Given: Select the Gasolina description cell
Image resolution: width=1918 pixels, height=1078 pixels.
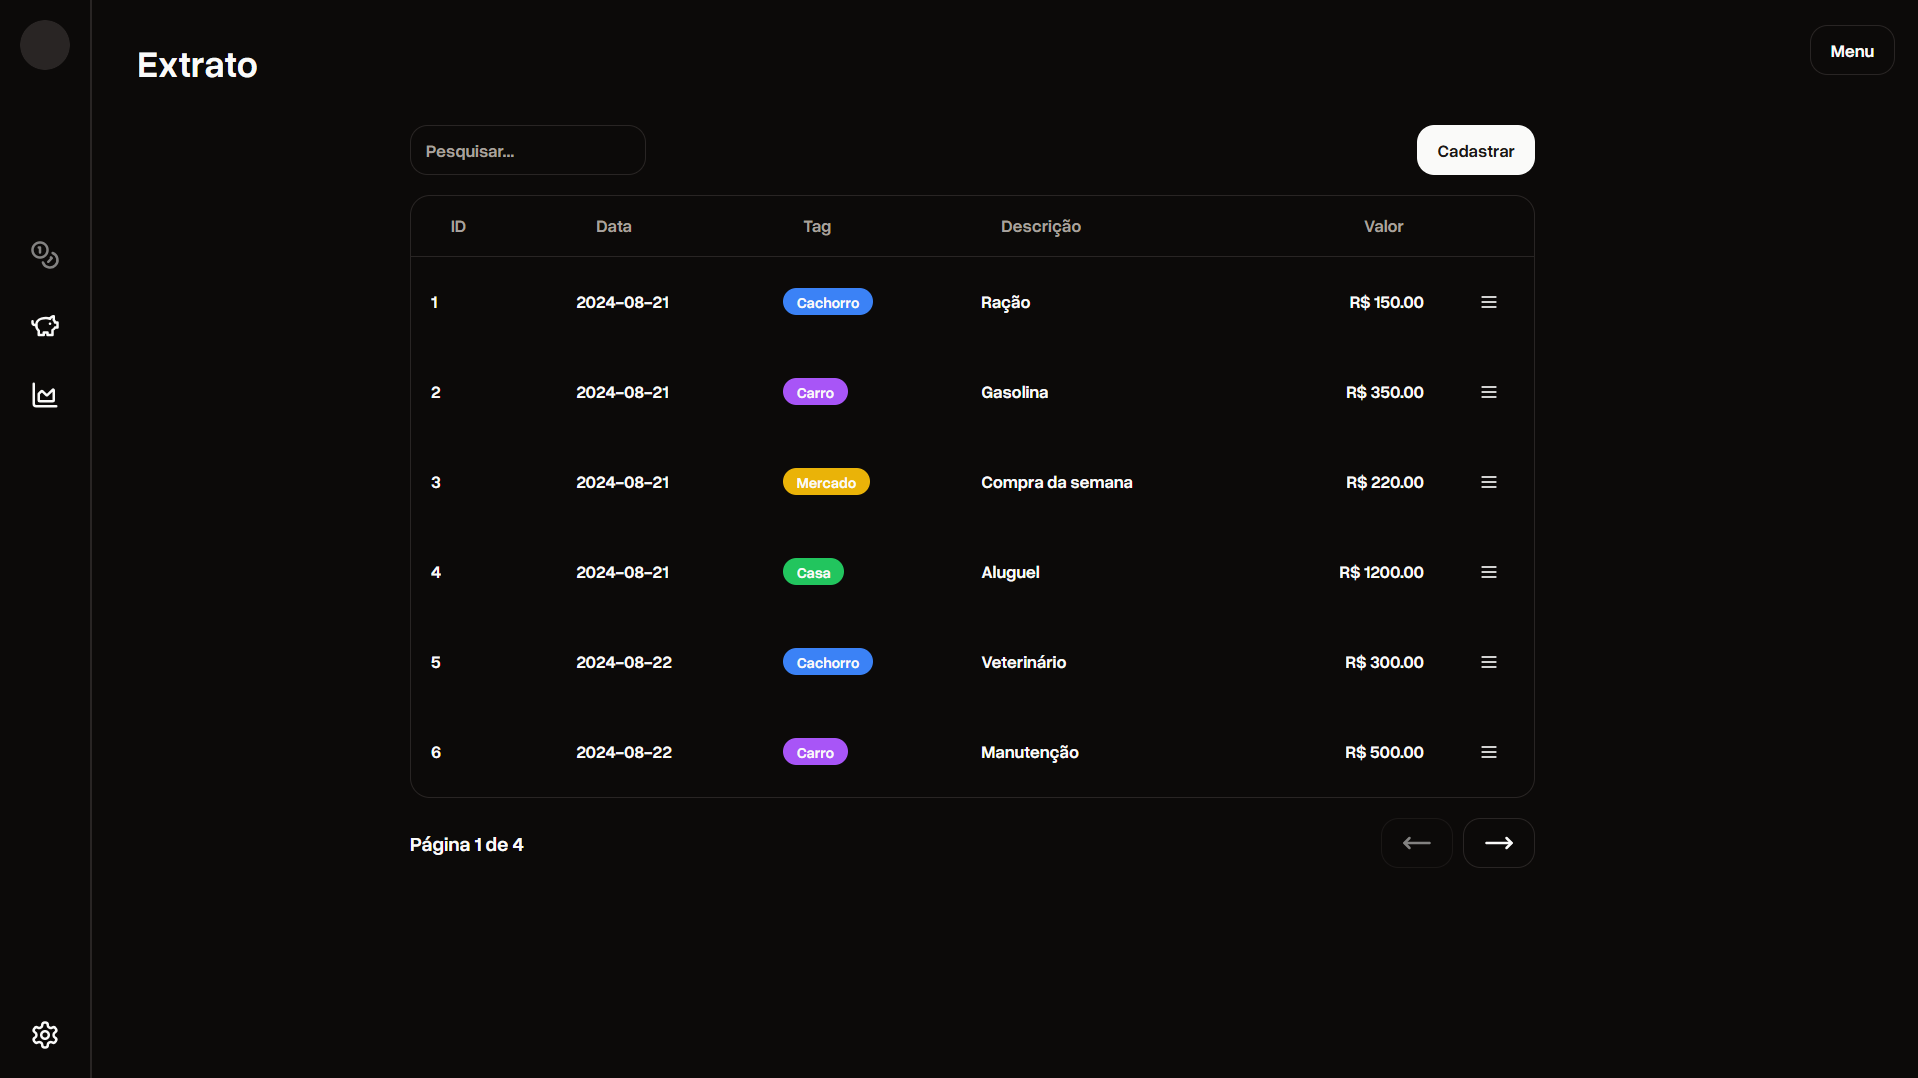Looking at the screenshot, I should (x=1014, y=392).
